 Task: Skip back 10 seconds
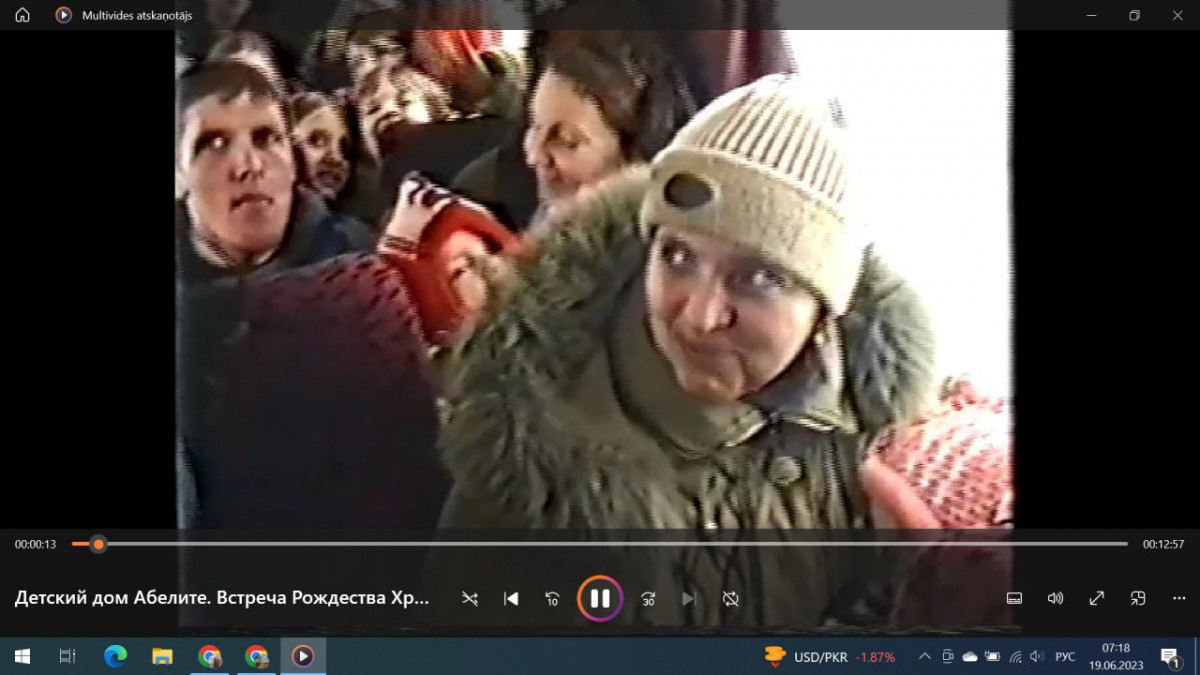(552, 599)
